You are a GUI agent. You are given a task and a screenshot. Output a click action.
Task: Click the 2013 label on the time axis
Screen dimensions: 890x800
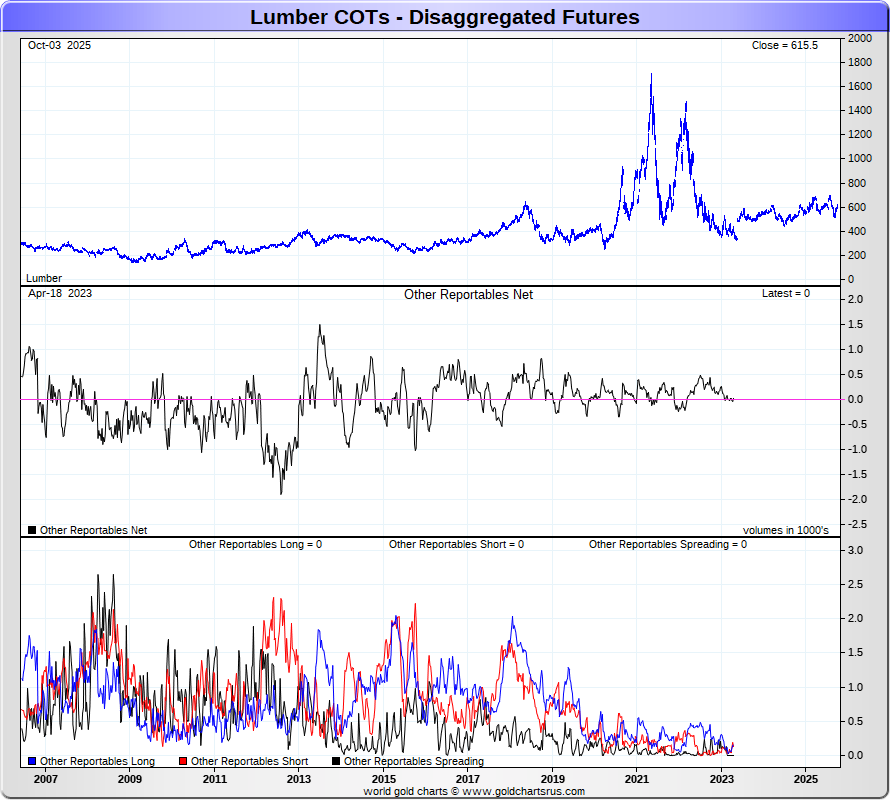click(298, 778)
